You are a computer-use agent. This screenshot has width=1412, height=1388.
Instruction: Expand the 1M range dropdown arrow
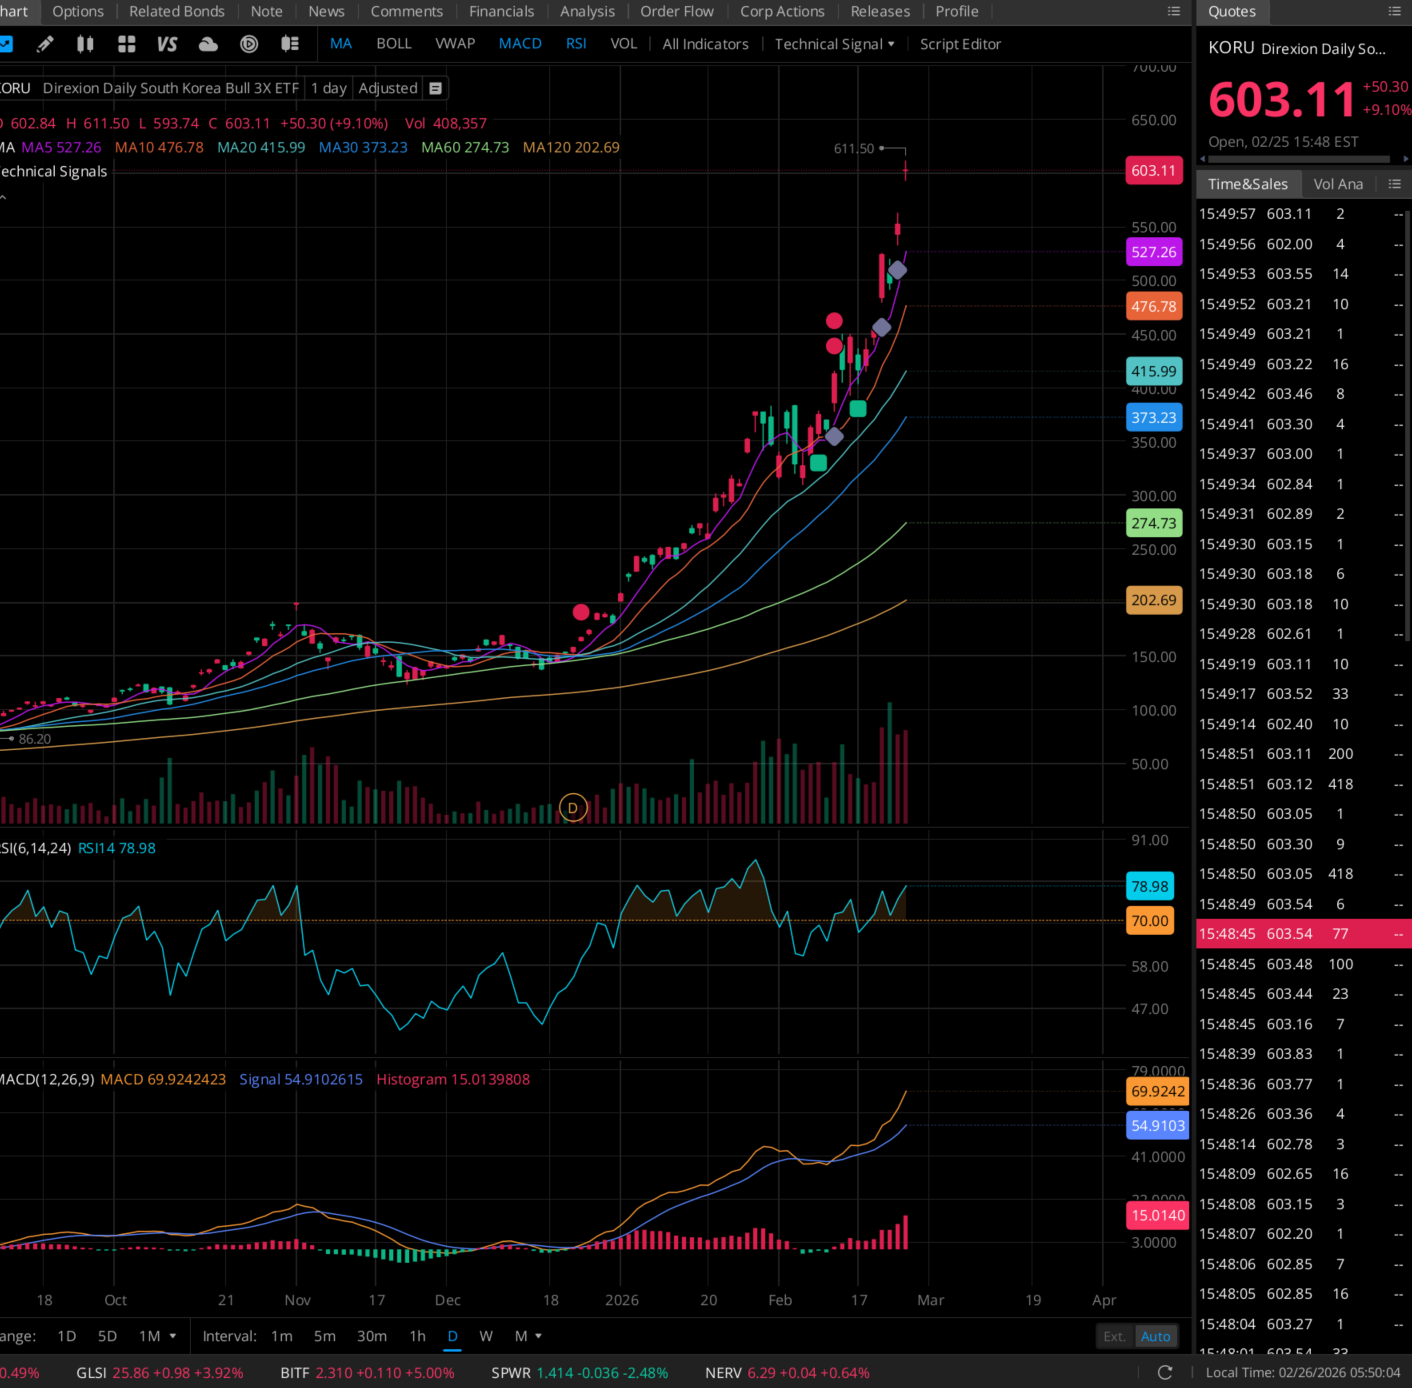pos(173,1336)
